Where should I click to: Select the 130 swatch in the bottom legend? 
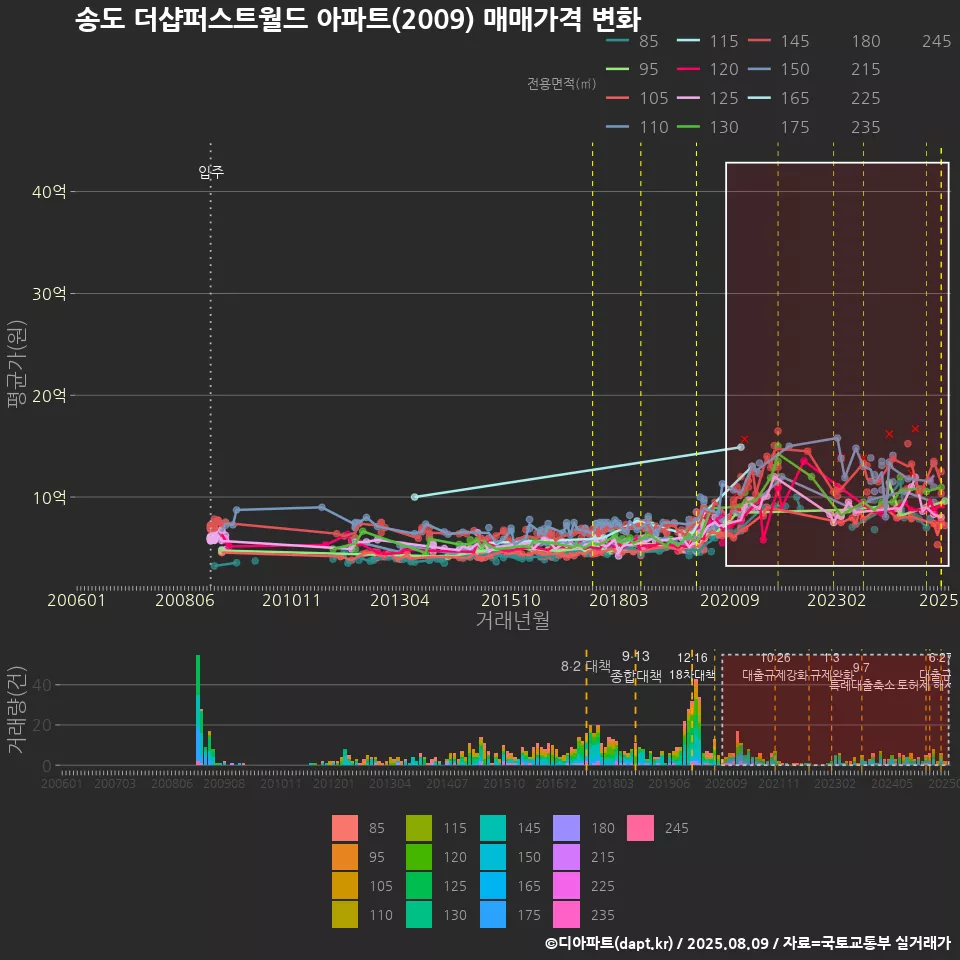419,915
